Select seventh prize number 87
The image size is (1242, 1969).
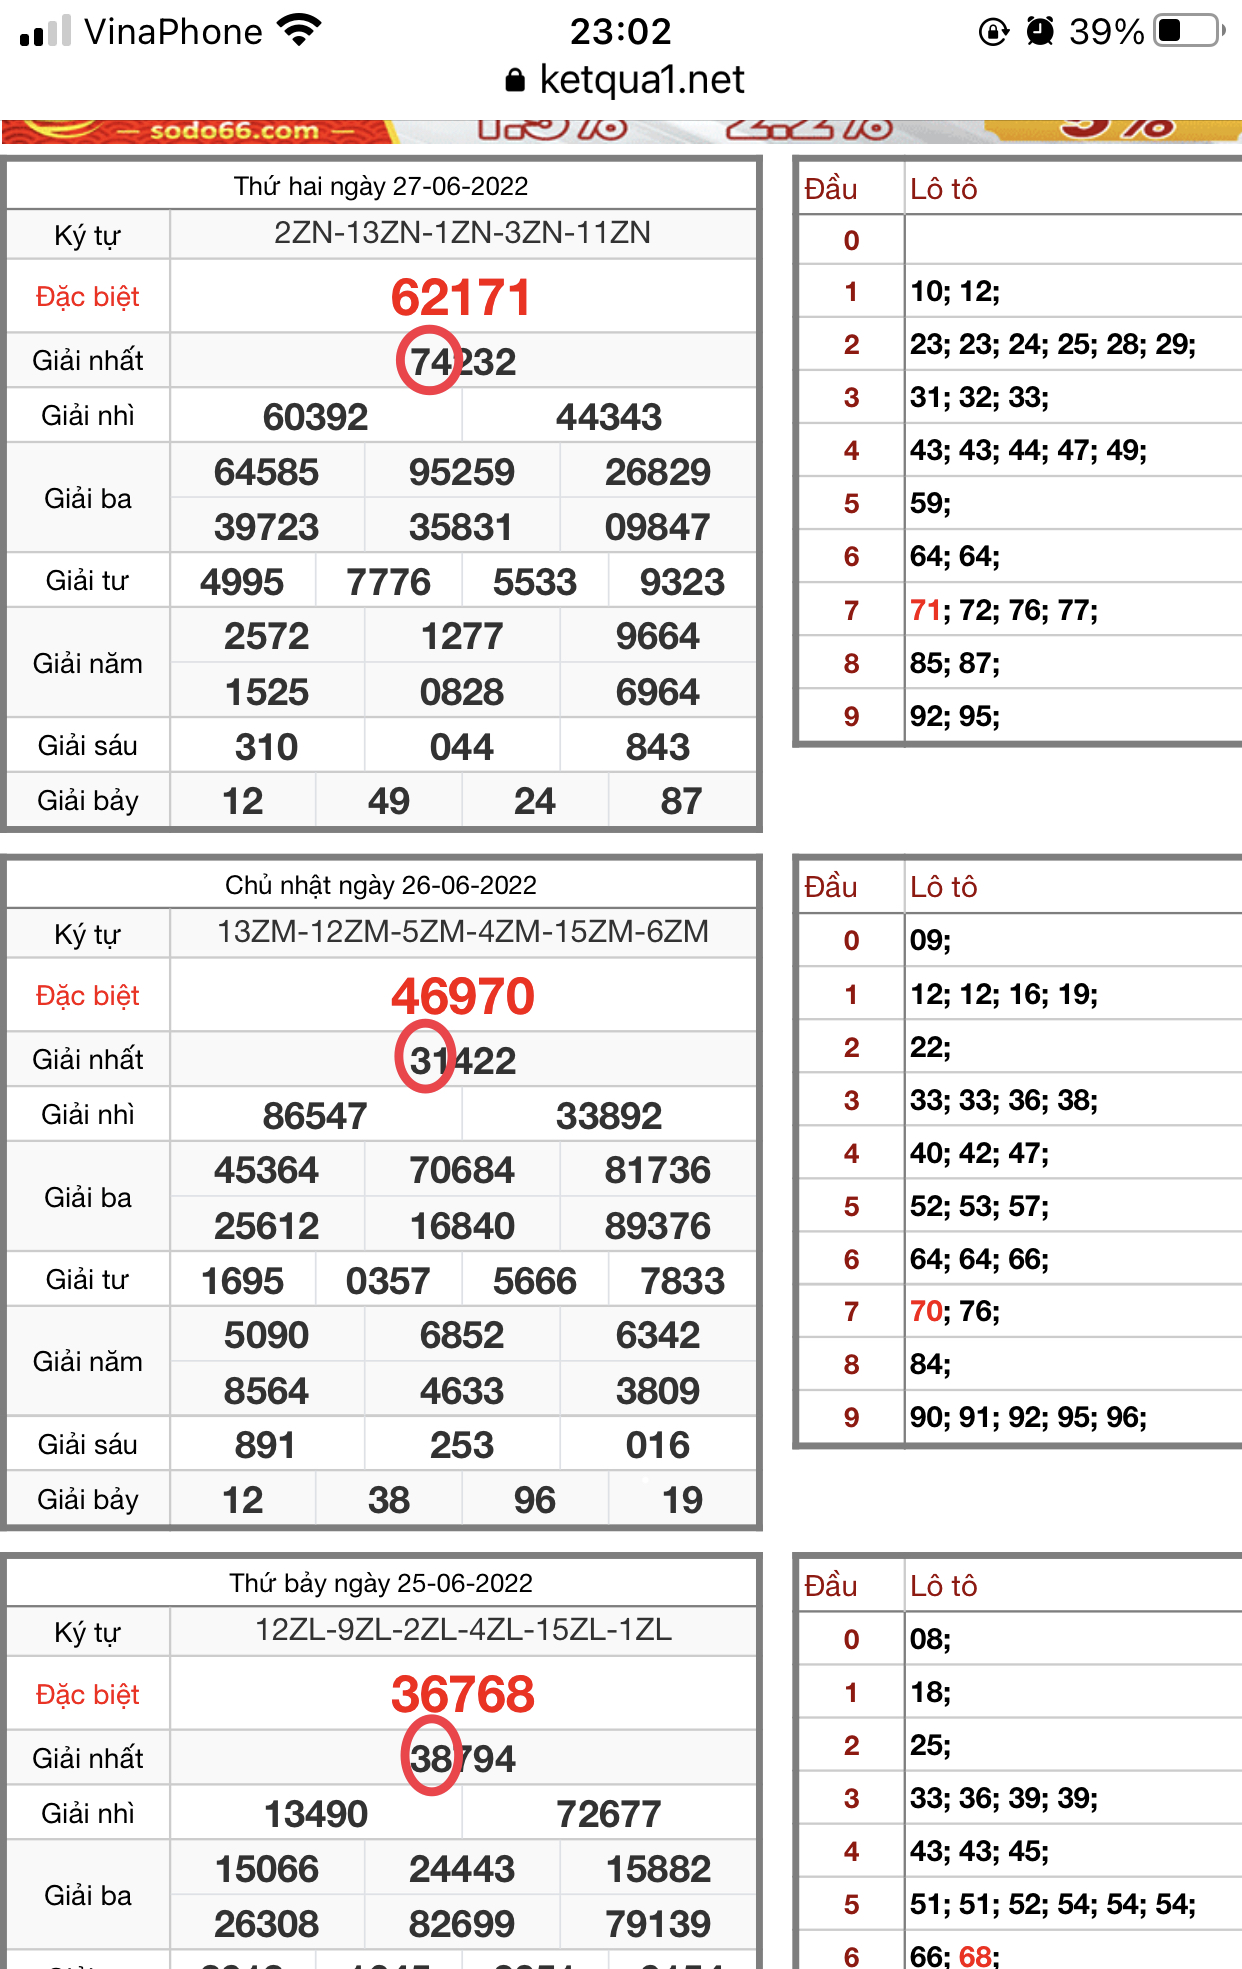(x=682, y=801)
